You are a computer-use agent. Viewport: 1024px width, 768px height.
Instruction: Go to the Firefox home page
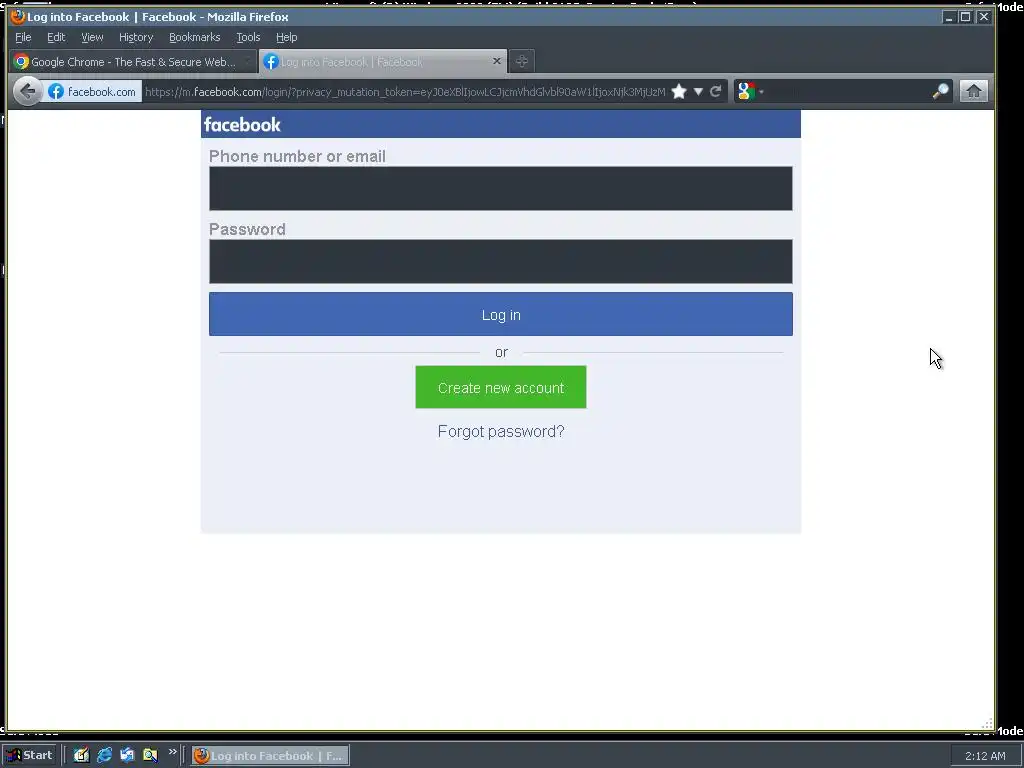(x=974, y=91)
